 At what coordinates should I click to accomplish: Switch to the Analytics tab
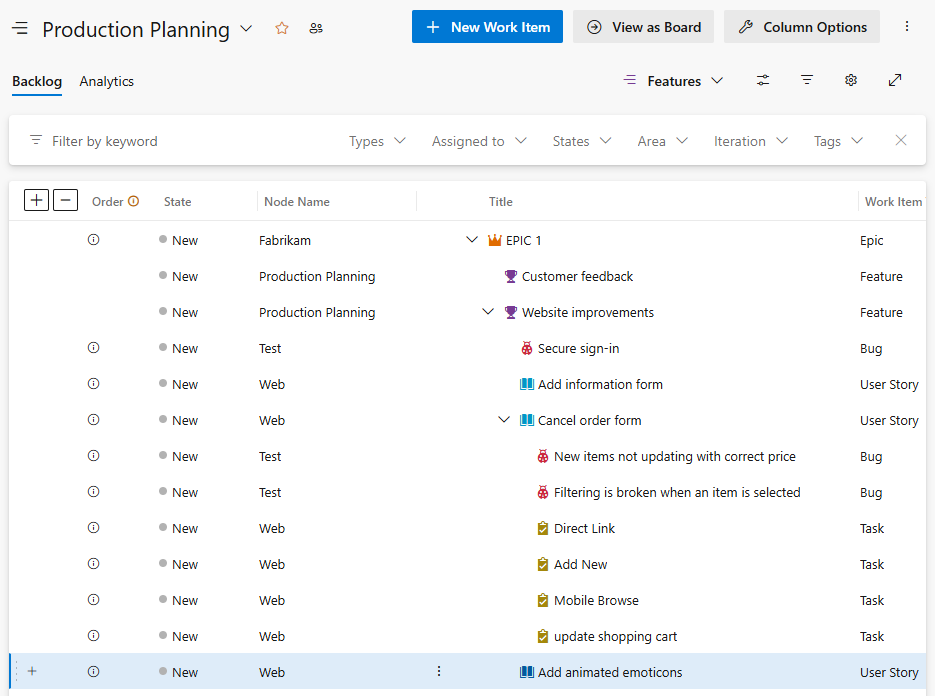pos(106,81)
